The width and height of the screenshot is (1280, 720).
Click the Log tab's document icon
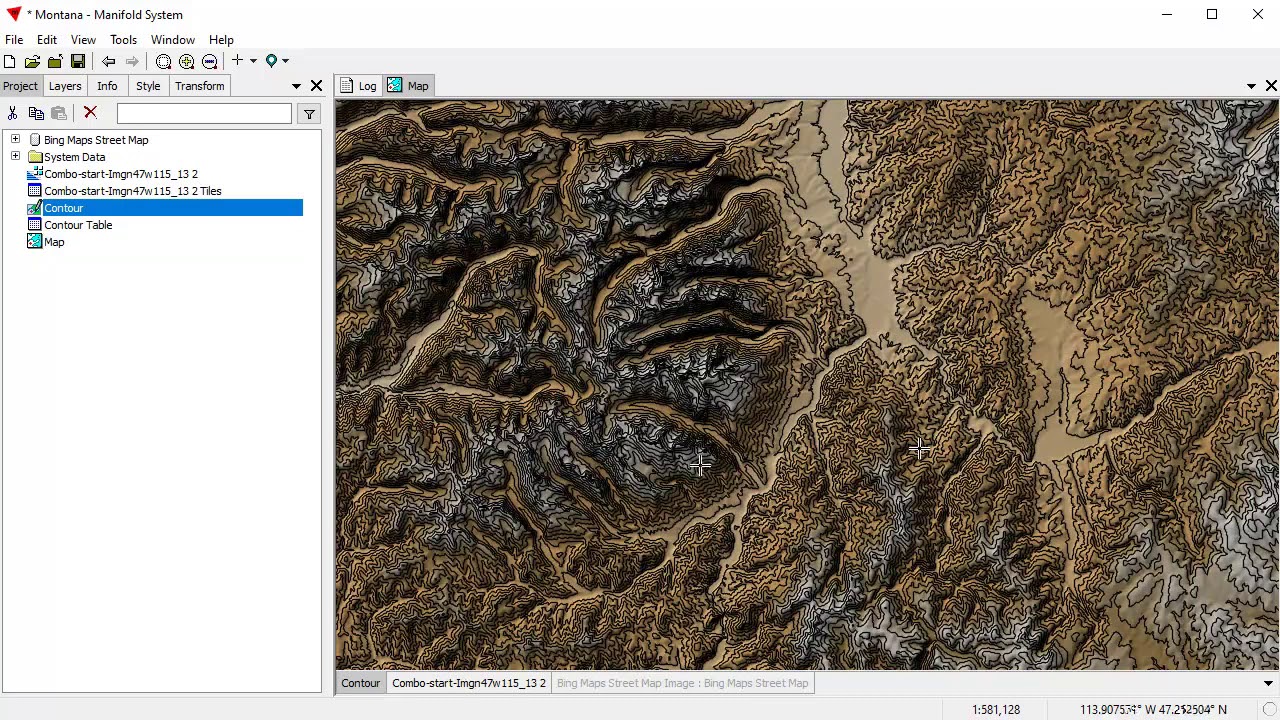347,86
